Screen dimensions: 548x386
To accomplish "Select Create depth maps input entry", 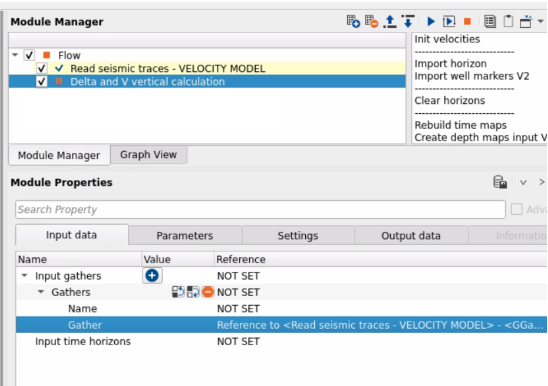I will coord(481,137).
